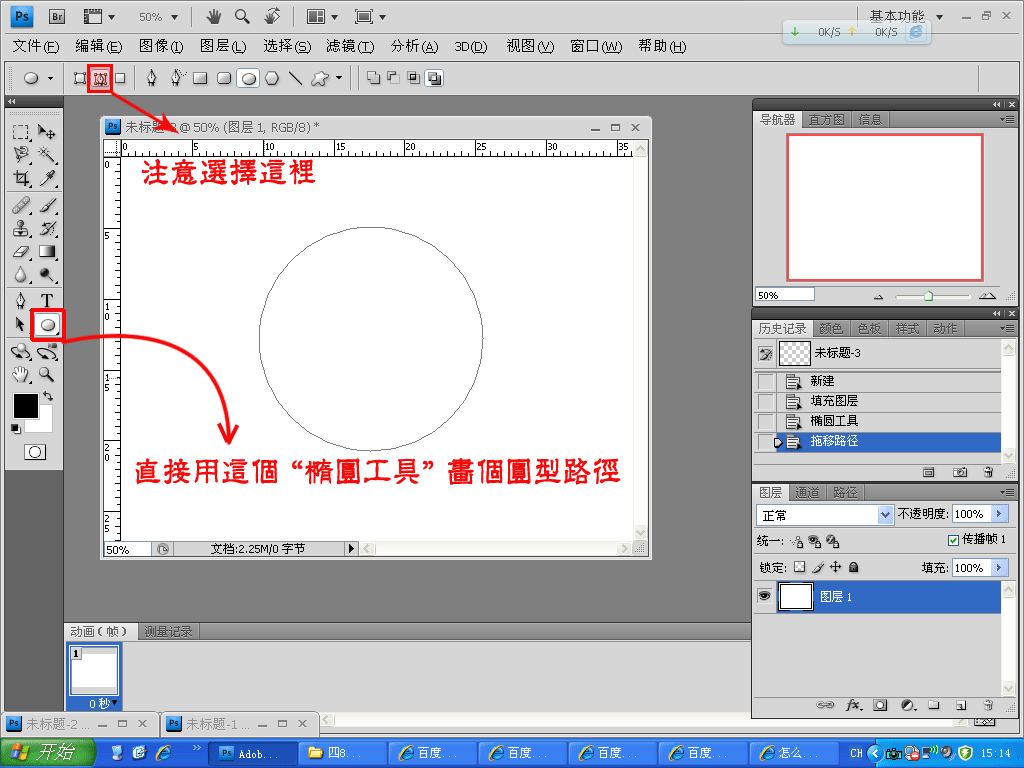Choose Shape Layers mode in options bar
The width and height of the screenshot is (1024, 768).
80,78
